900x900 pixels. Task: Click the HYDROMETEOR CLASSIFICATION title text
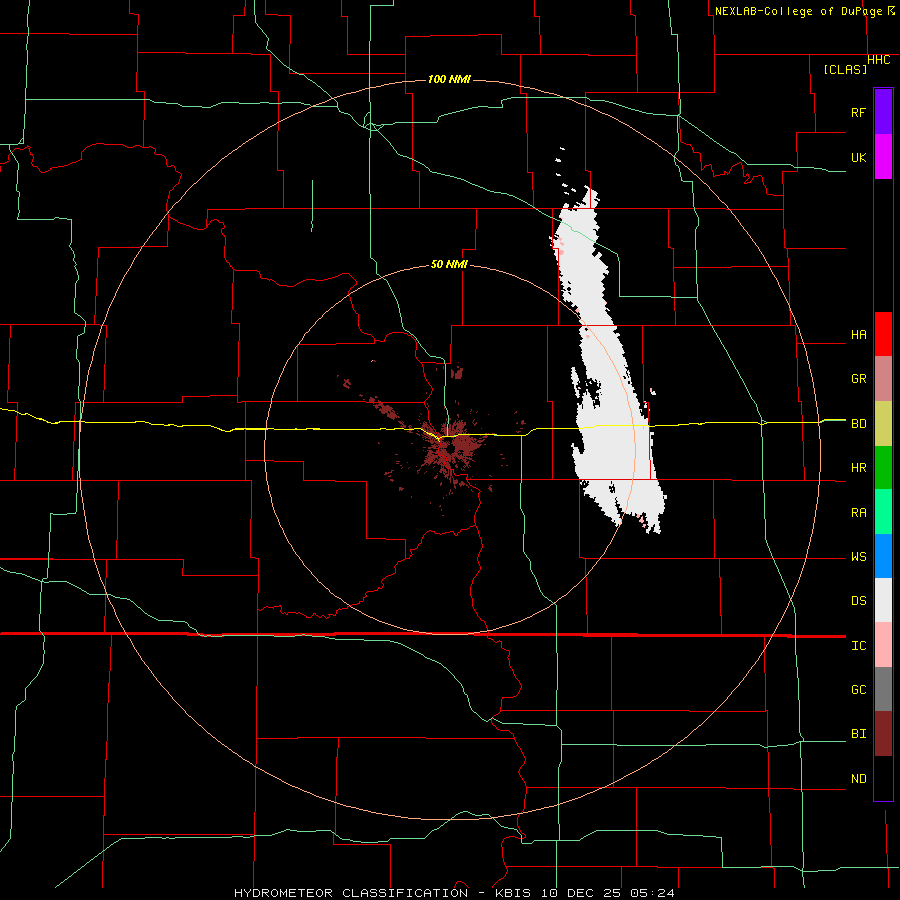coord(351,893)
